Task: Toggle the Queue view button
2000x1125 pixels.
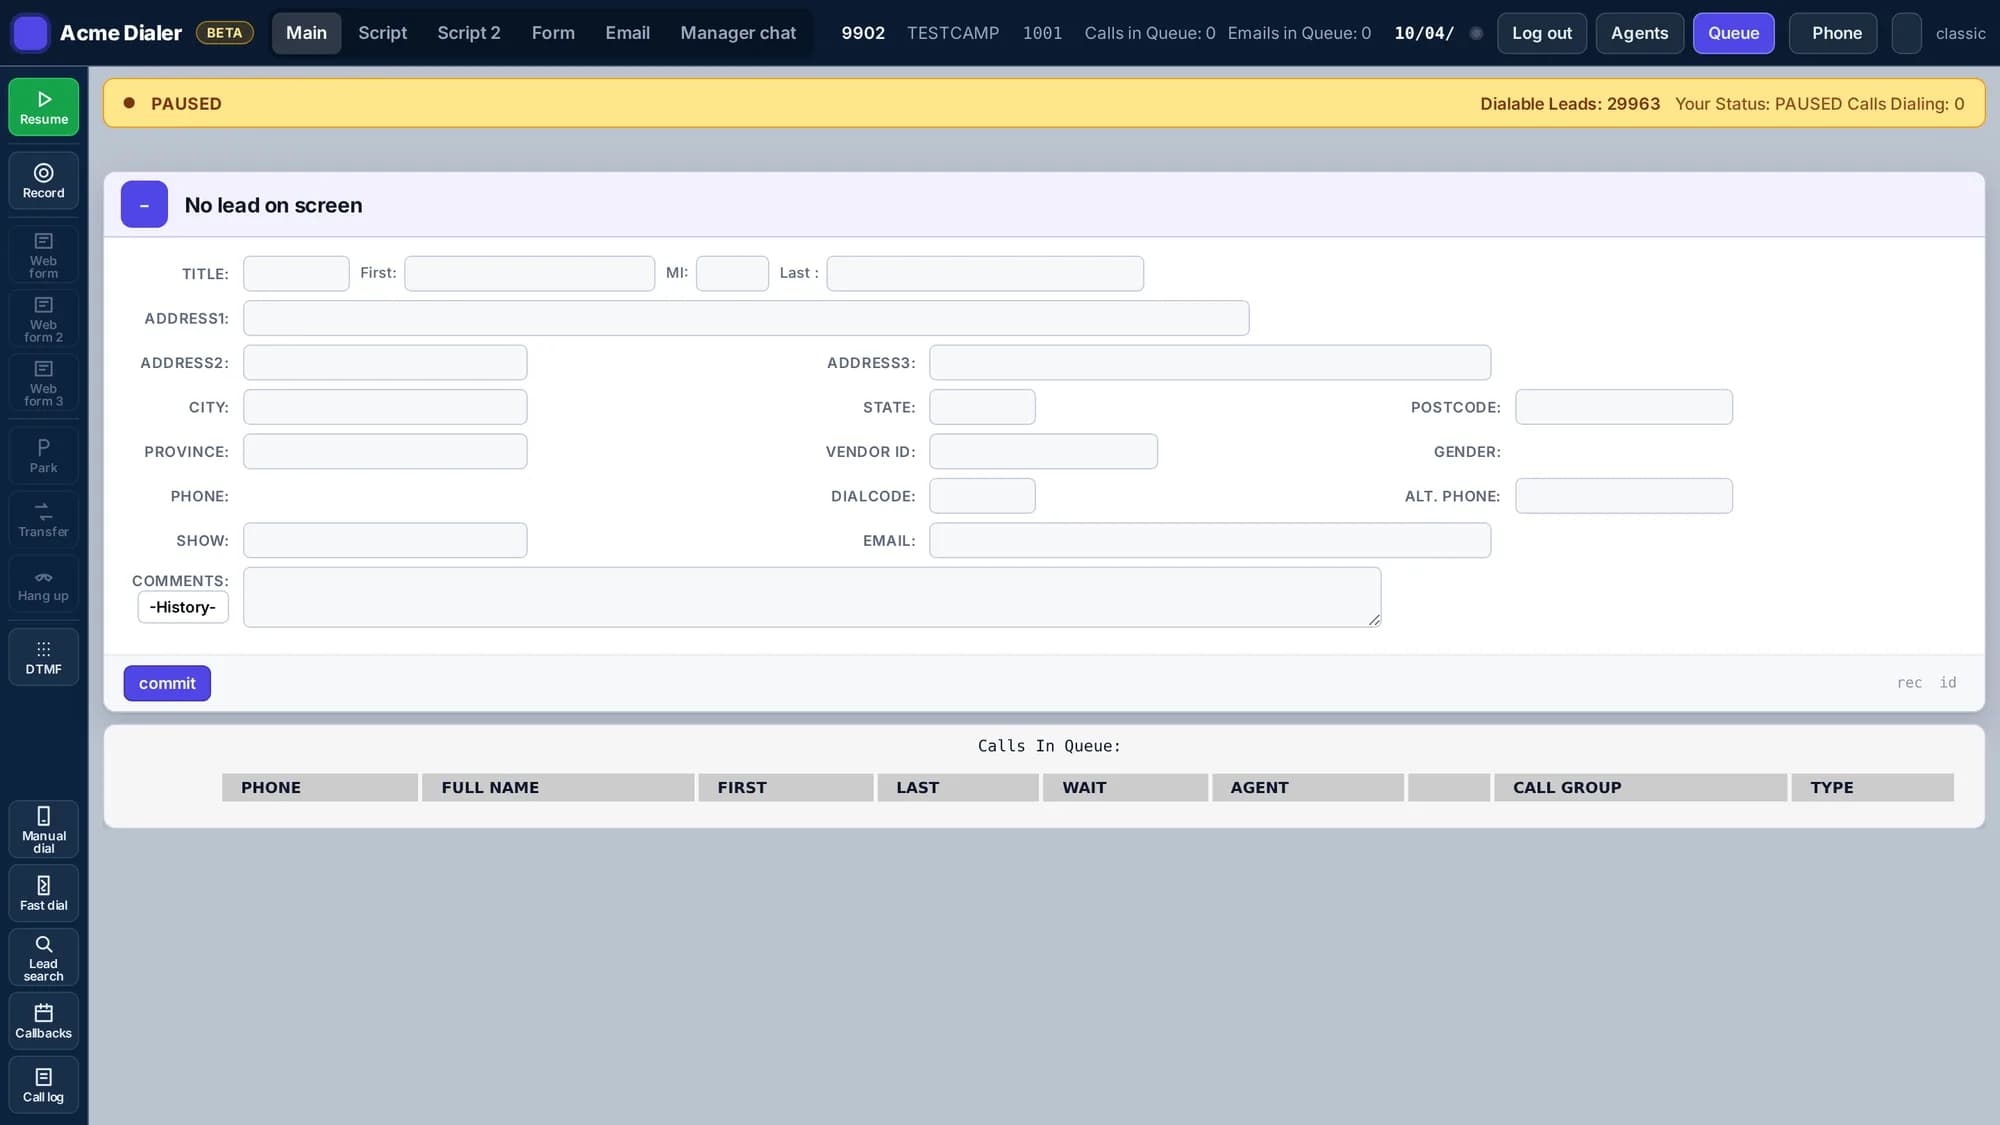Action: pos(1733,33)
